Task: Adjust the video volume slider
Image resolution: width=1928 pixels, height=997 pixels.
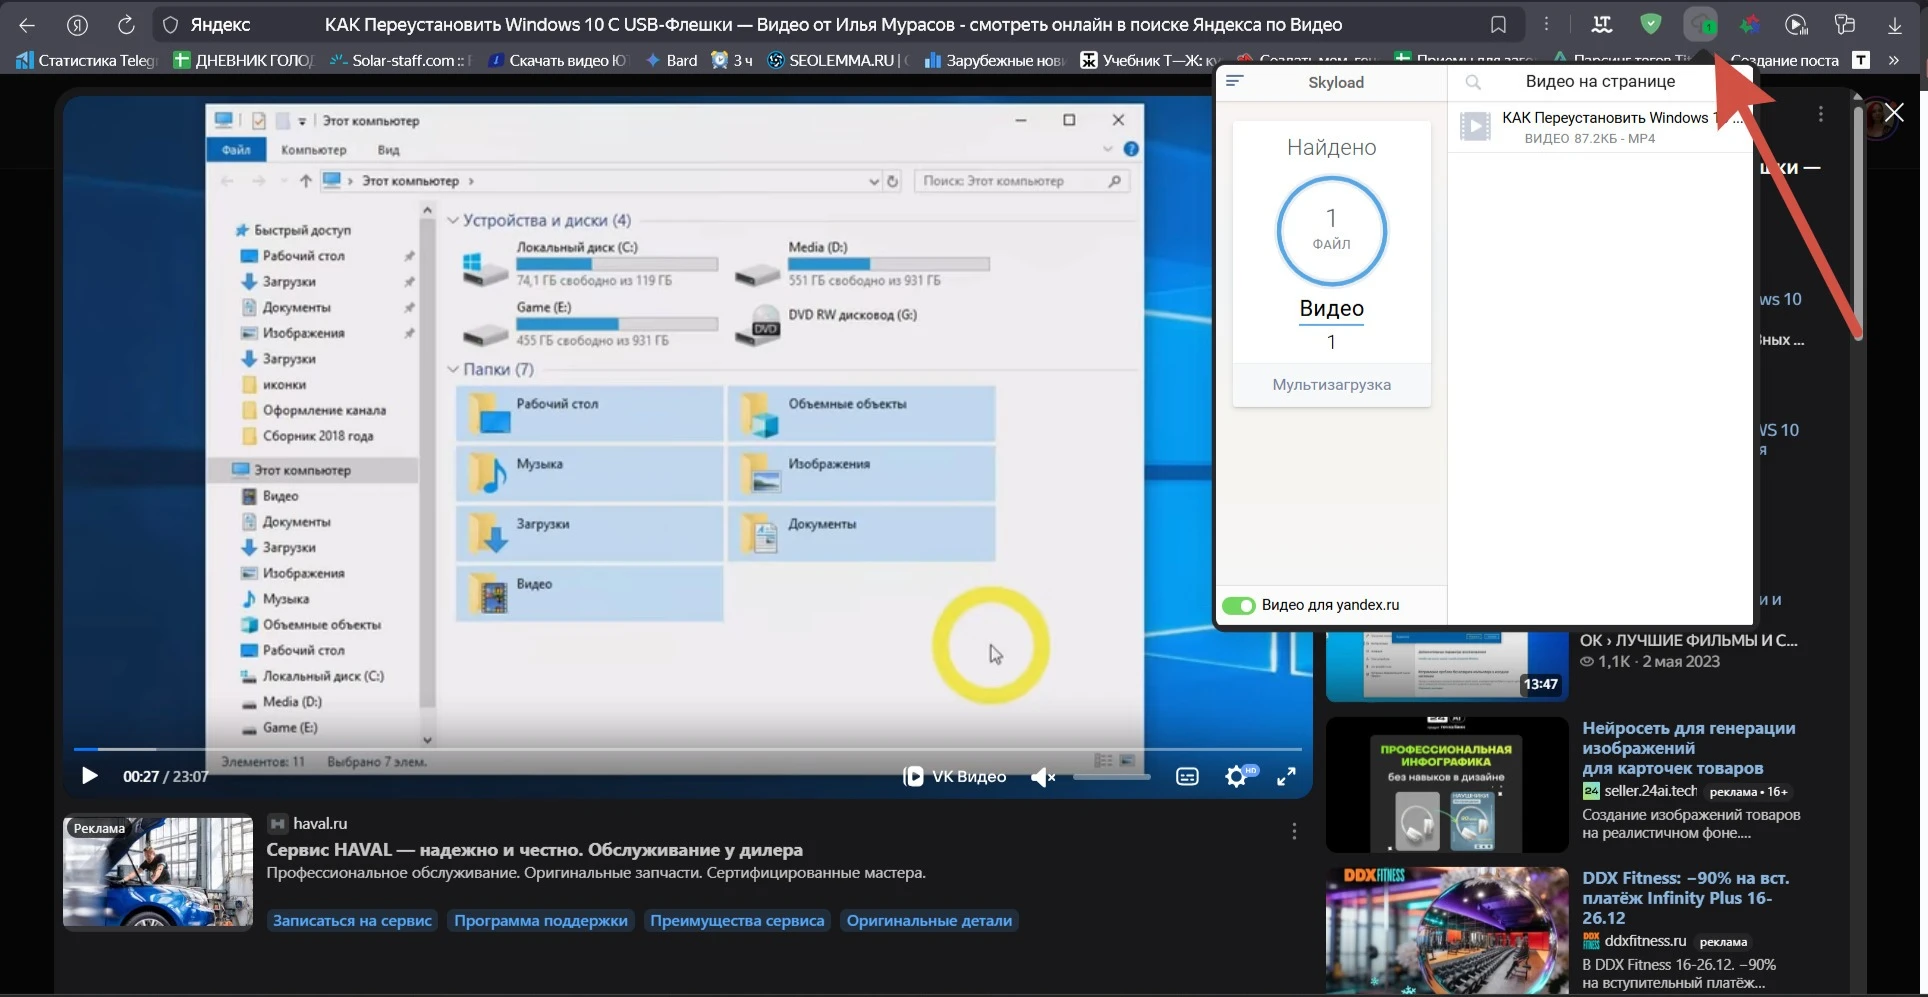Action: (1111, 777)
